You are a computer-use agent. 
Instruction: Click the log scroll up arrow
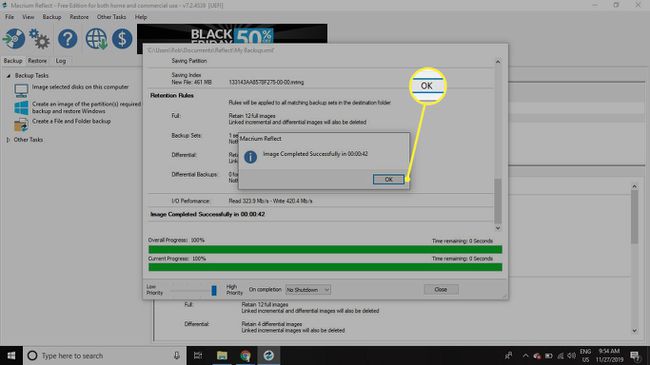(x=498, y=62)
